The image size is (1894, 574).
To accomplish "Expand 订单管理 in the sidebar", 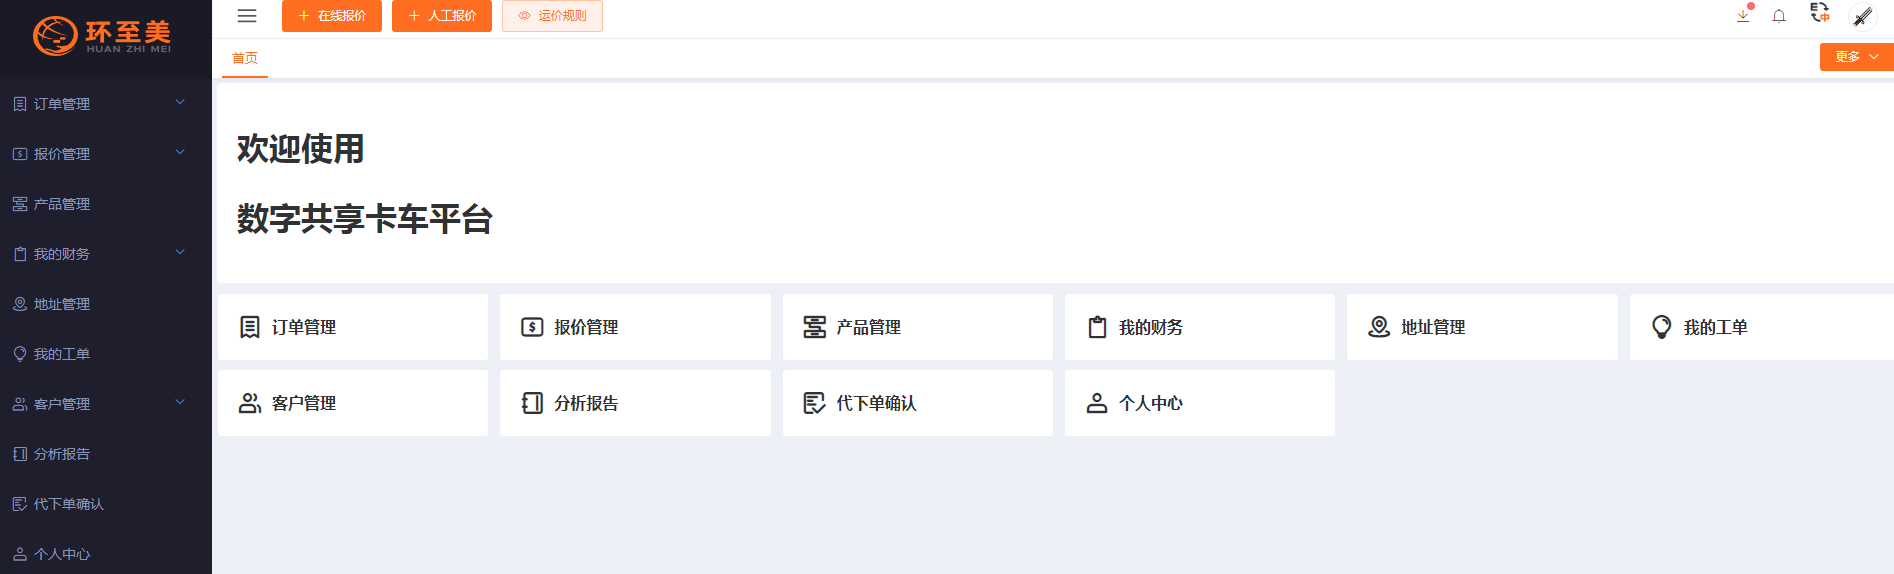I will tap(100, 104).
